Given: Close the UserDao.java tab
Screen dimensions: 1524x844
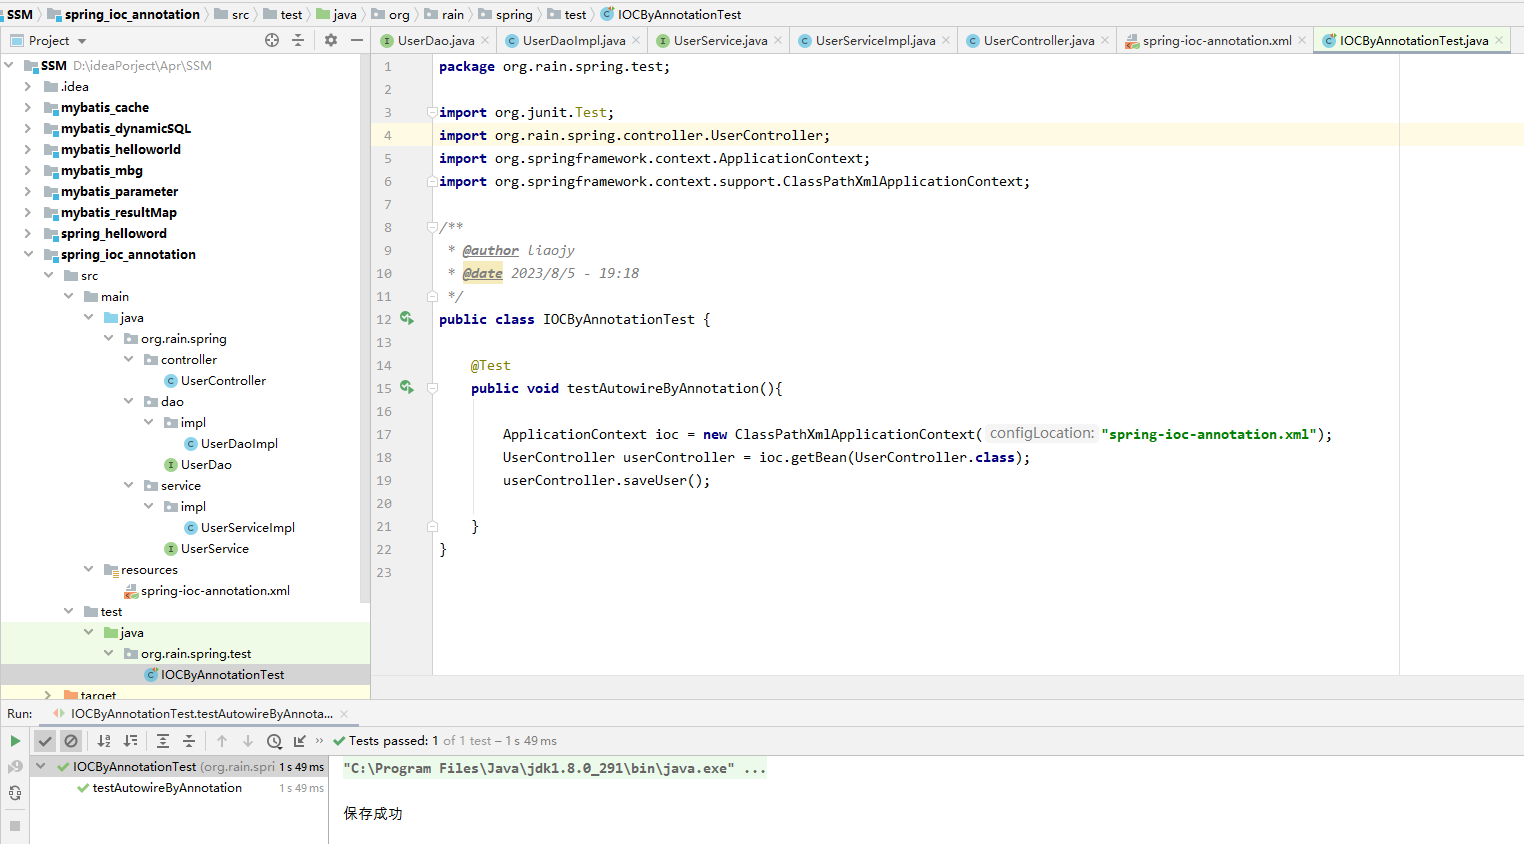Looking at the screenshot, I should (485, 41).
